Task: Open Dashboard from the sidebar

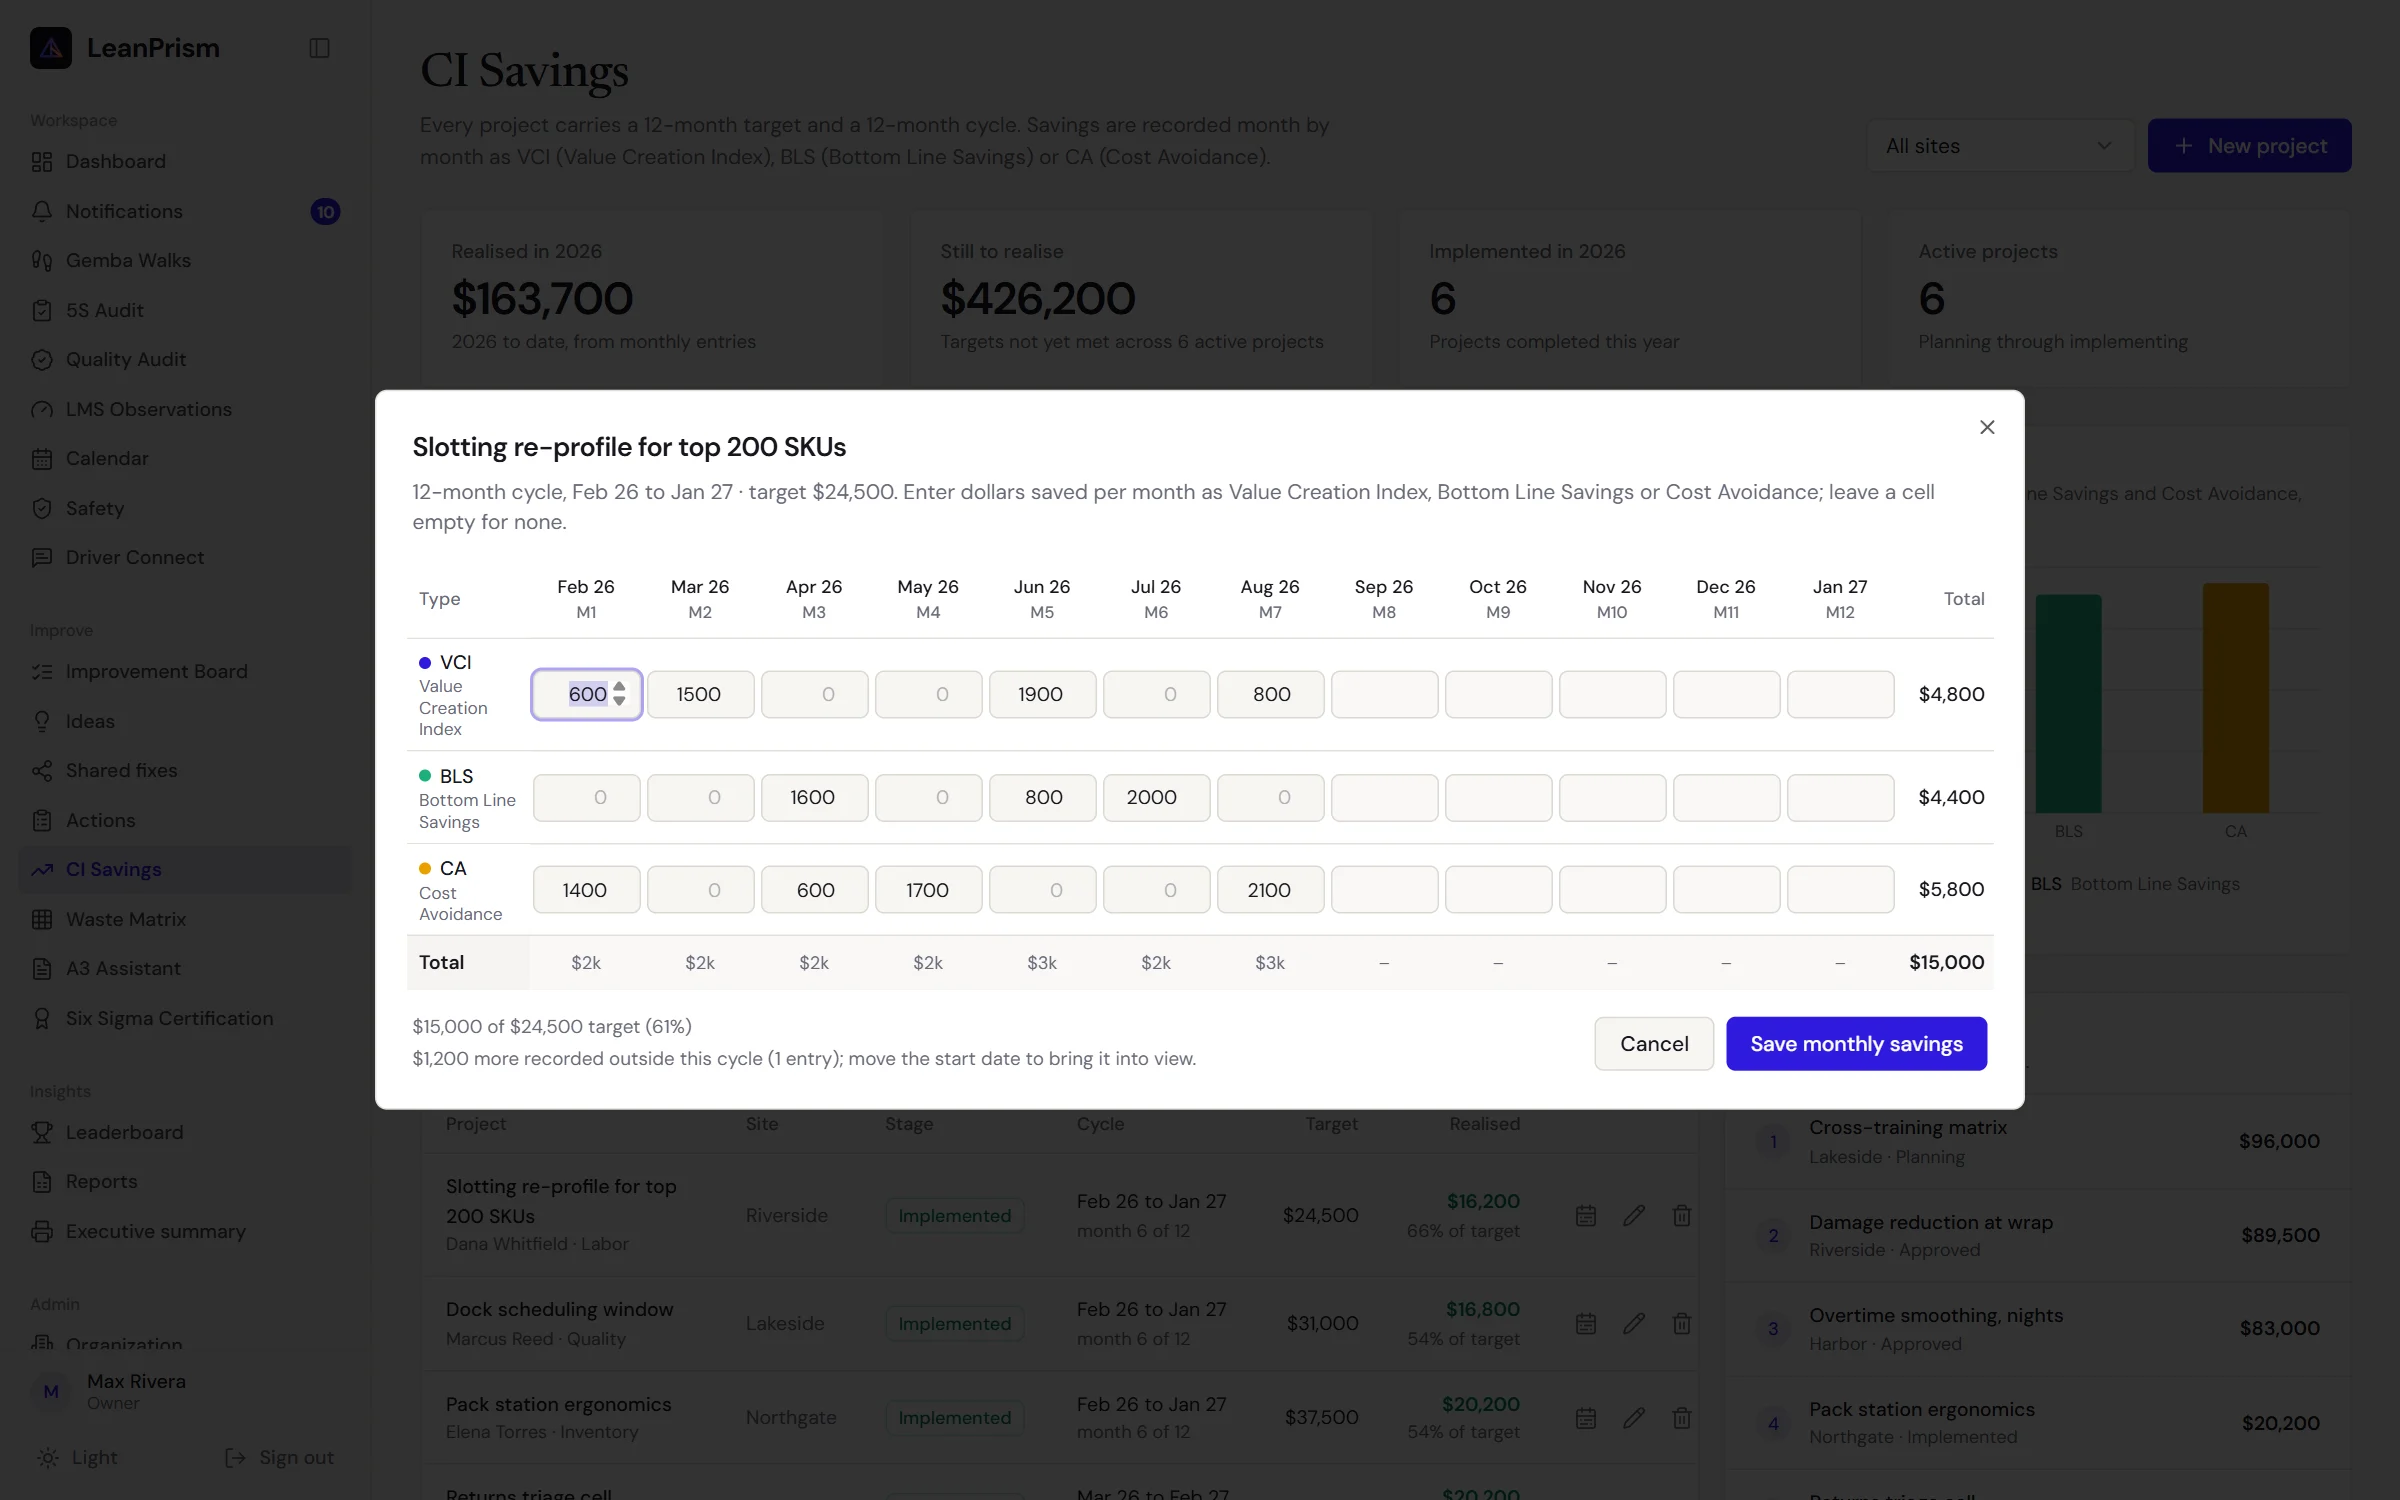Action: 185,161
